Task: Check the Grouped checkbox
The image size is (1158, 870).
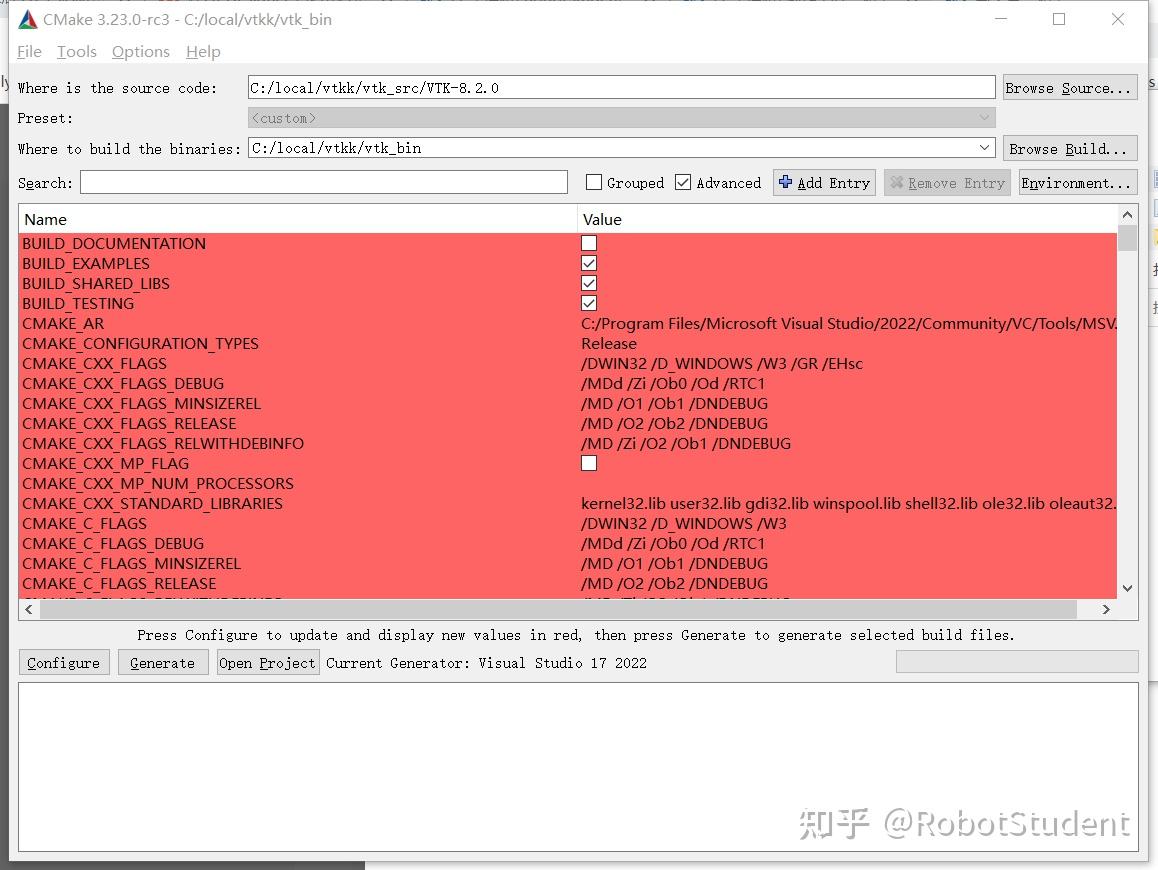Action: click(593, 182)
